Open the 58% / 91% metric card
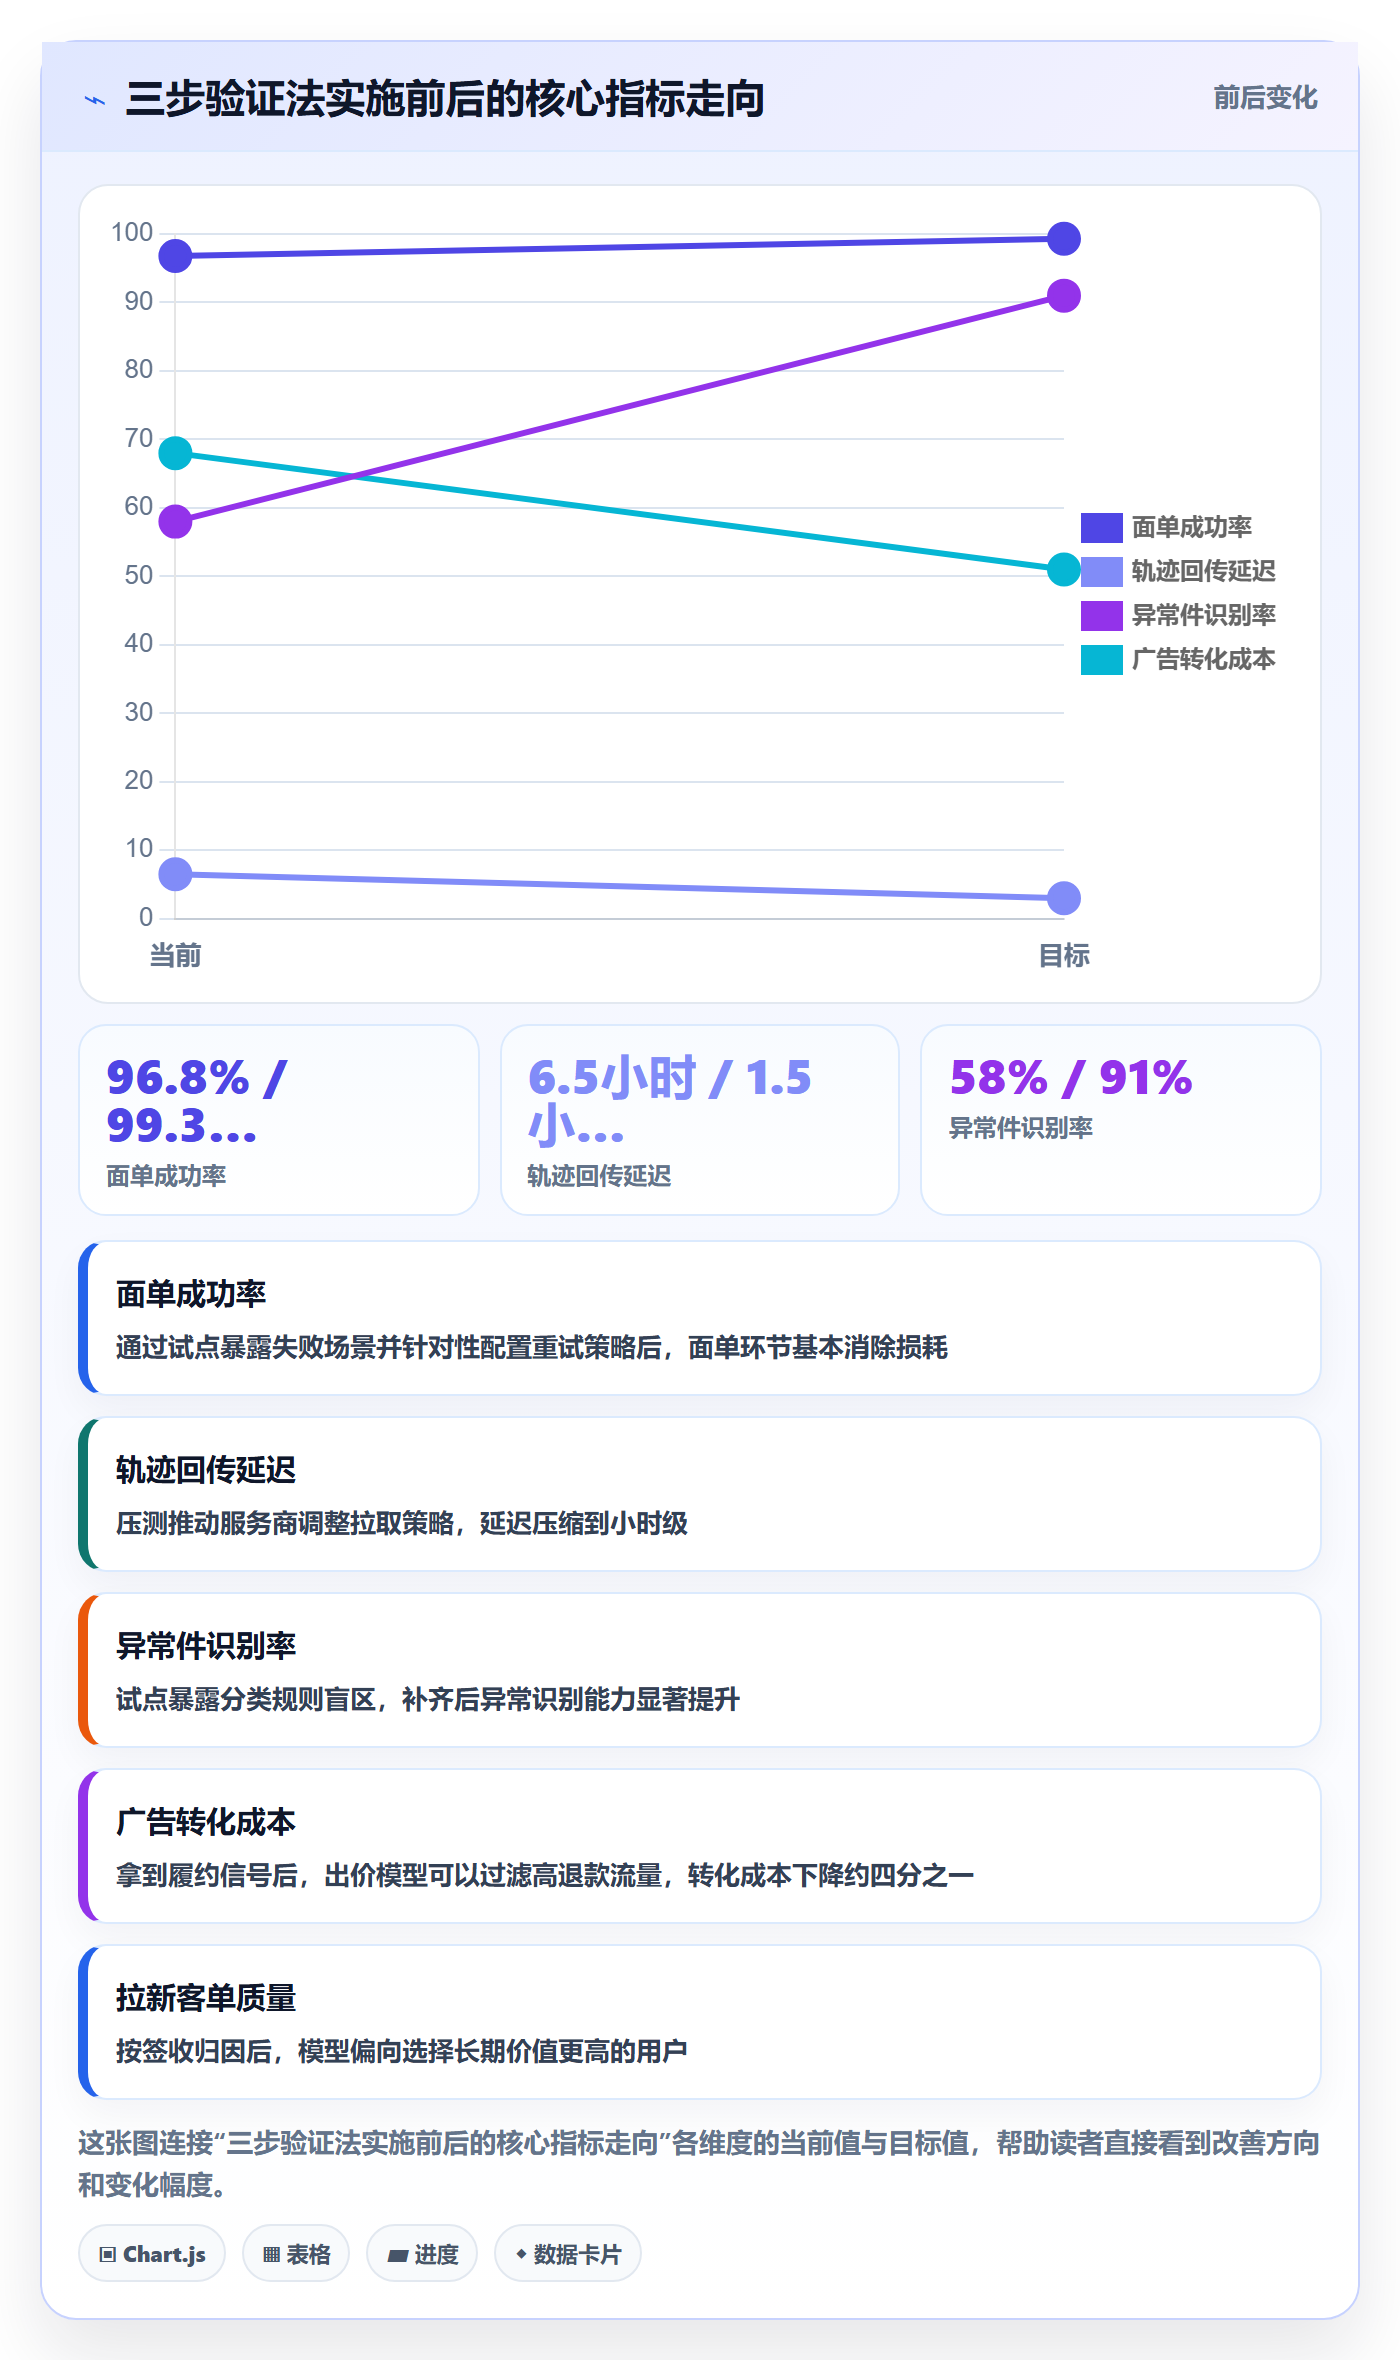 tap(1121, 1120)
